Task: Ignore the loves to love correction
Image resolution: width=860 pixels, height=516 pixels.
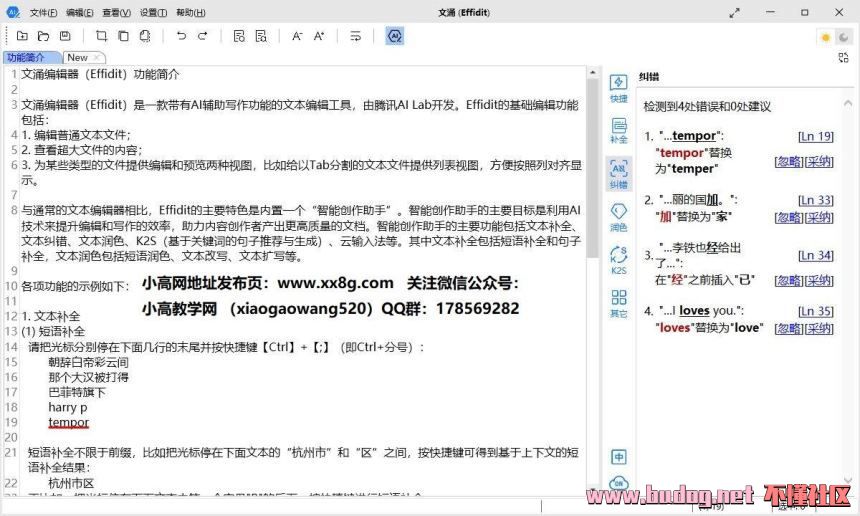Action: (x=789, y=328)
